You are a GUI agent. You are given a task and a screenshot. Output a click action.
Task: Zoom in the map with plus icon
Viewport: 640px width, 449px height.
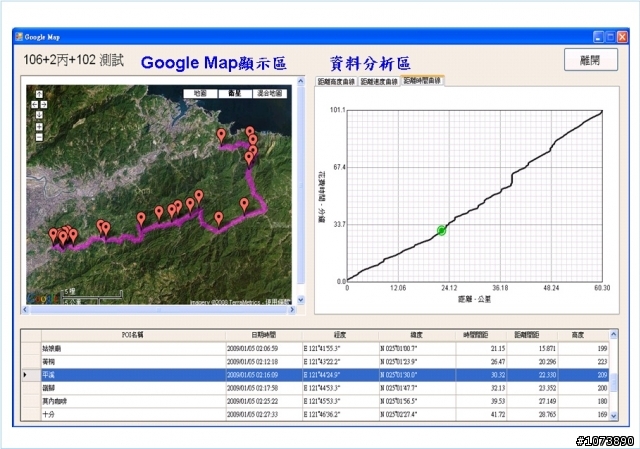(x=39, y=127)
